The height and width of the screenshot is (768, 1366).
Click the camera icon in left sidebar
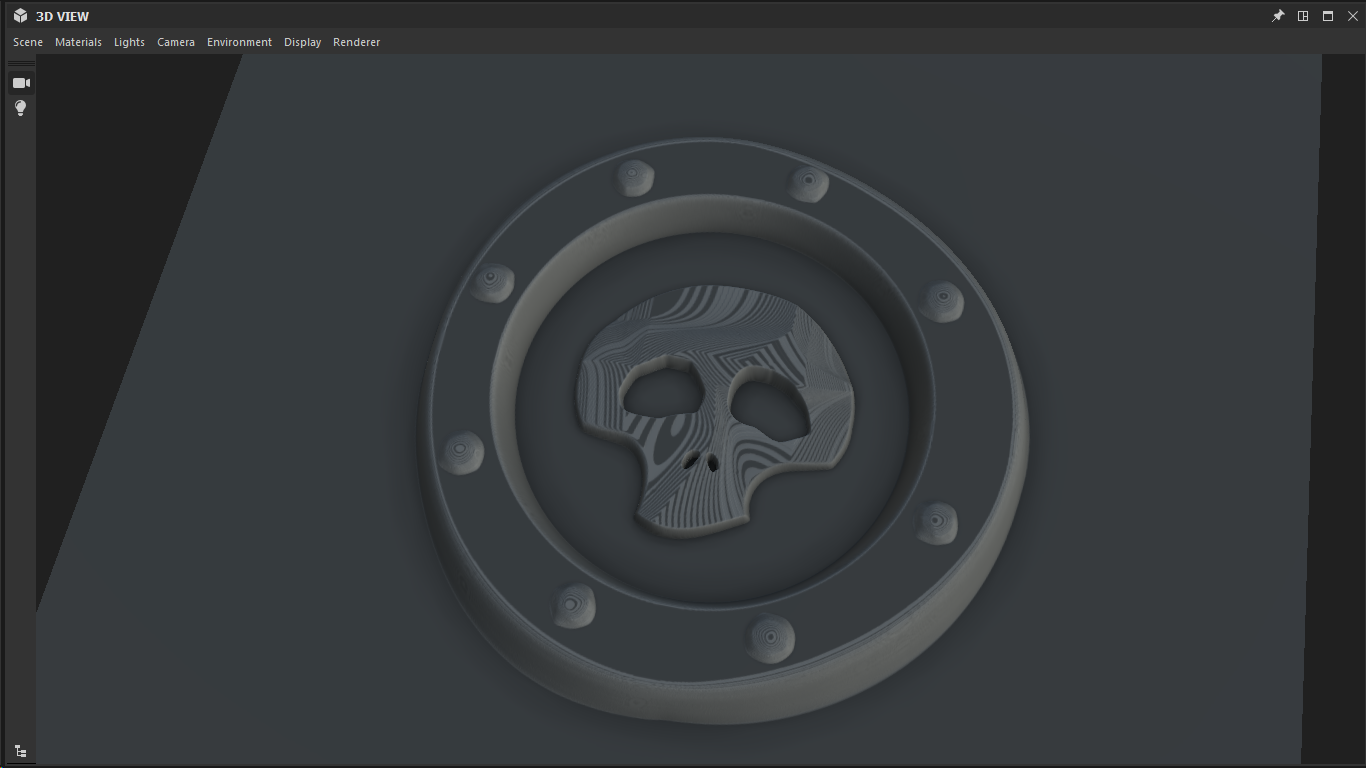click(21, 83)
